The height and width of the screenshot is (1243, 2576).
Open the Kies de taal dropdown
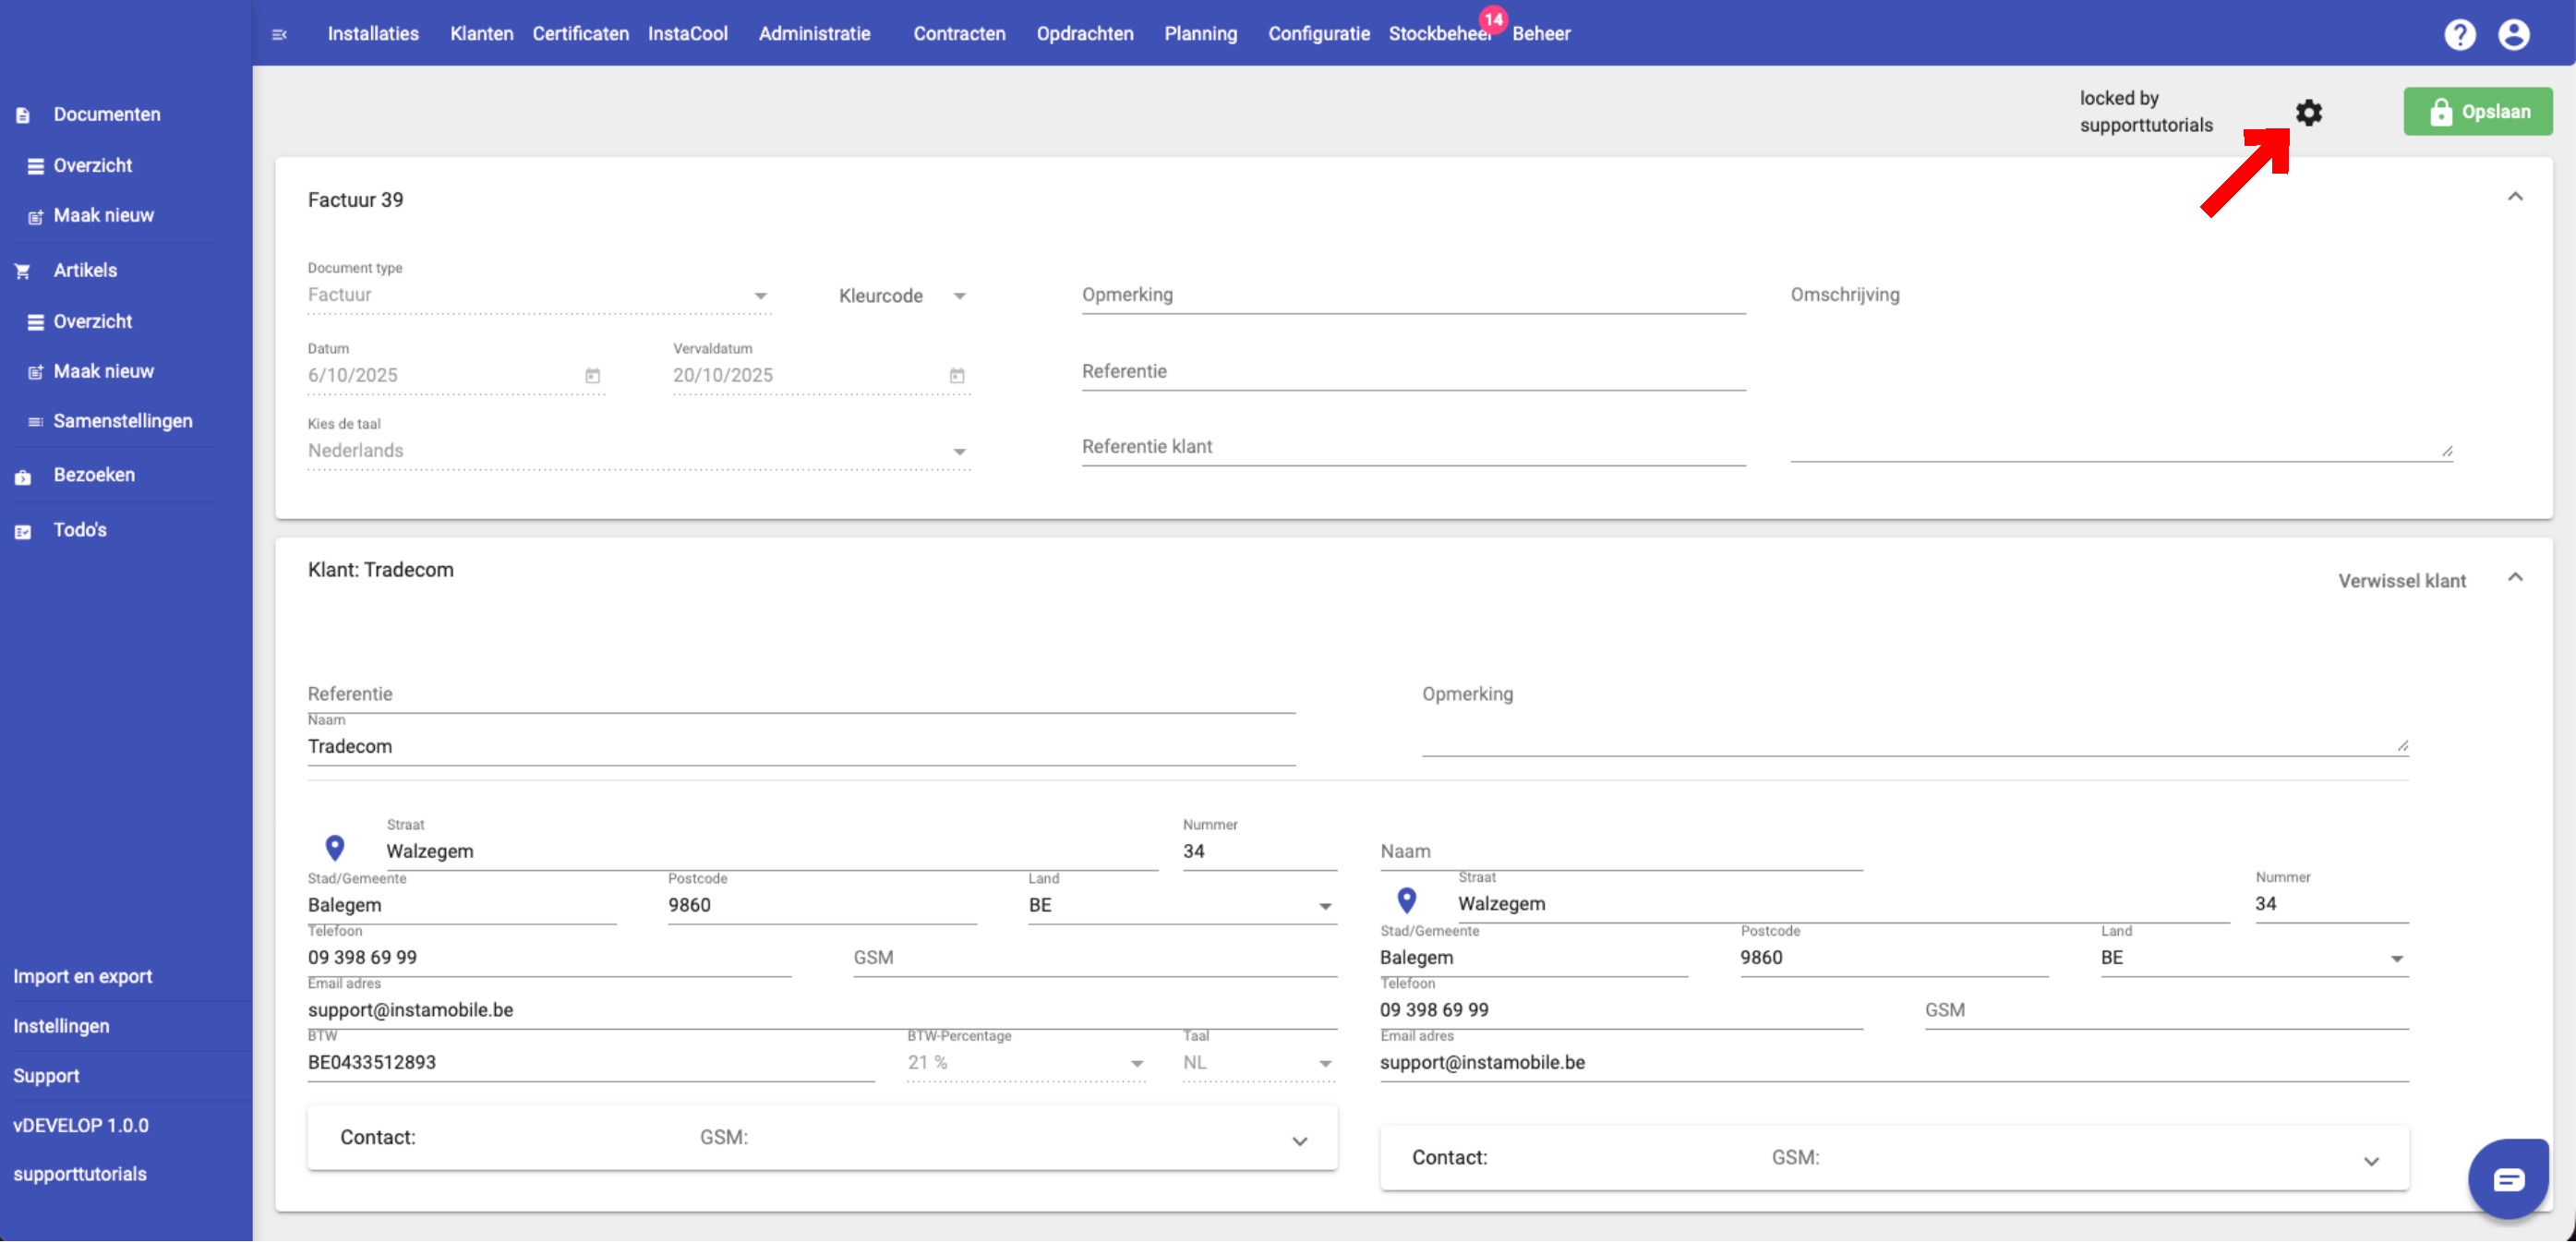coord(638,452)
